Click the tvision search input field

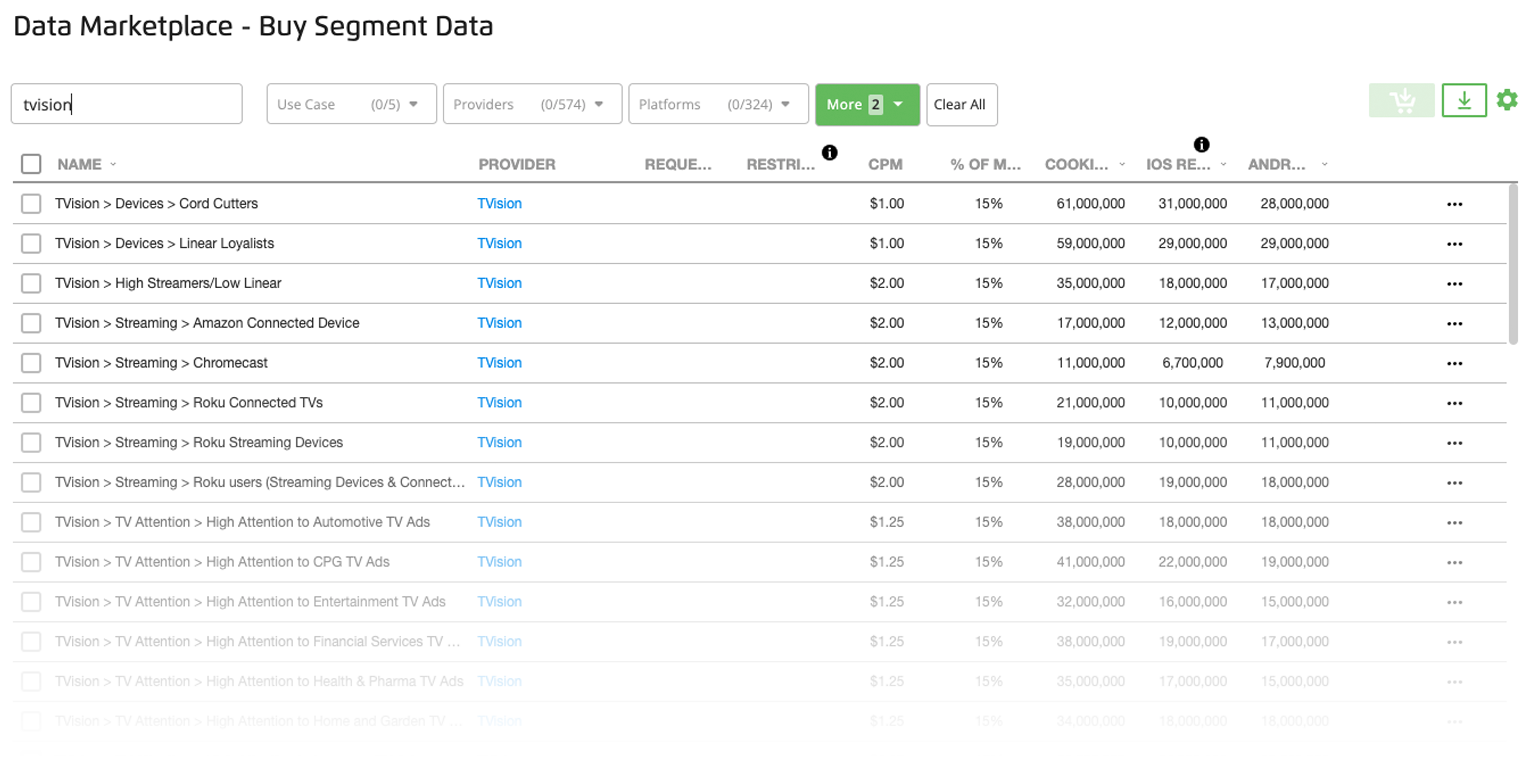coord(126,103)
